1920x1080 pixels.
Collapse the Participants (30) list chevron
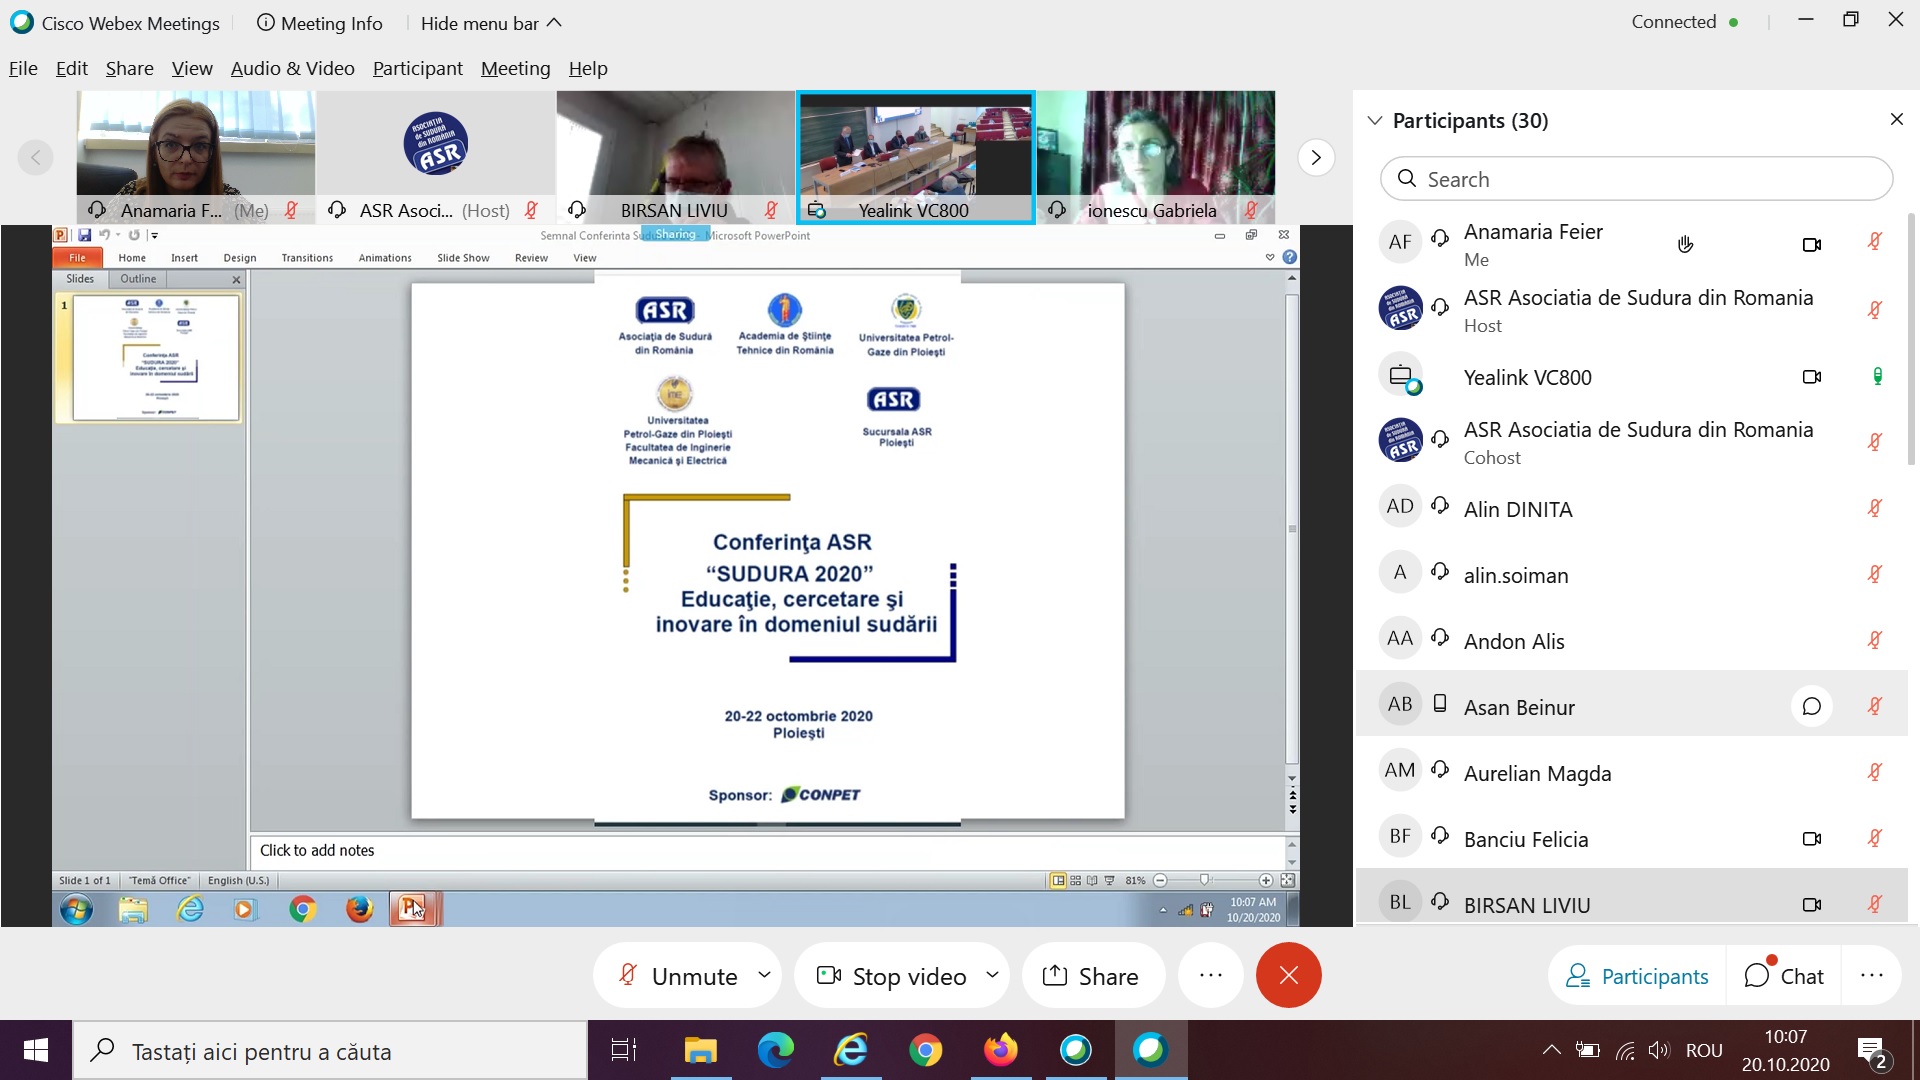tap(1375, 121)
